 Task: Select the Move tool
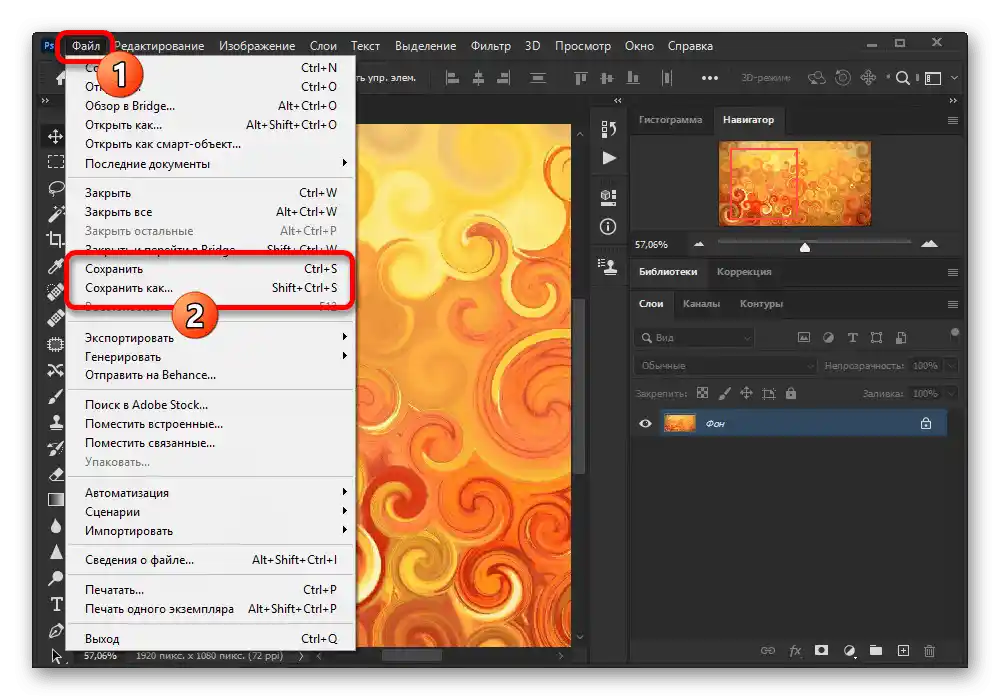tap(55, 136)
